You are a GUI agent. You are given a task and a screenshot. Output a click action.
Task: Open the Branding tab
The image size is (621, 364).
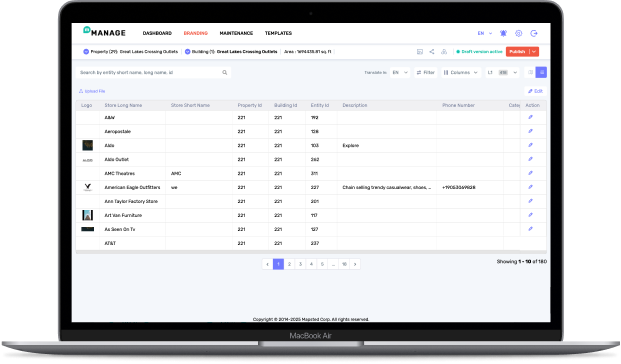click(x=196, y=33)
